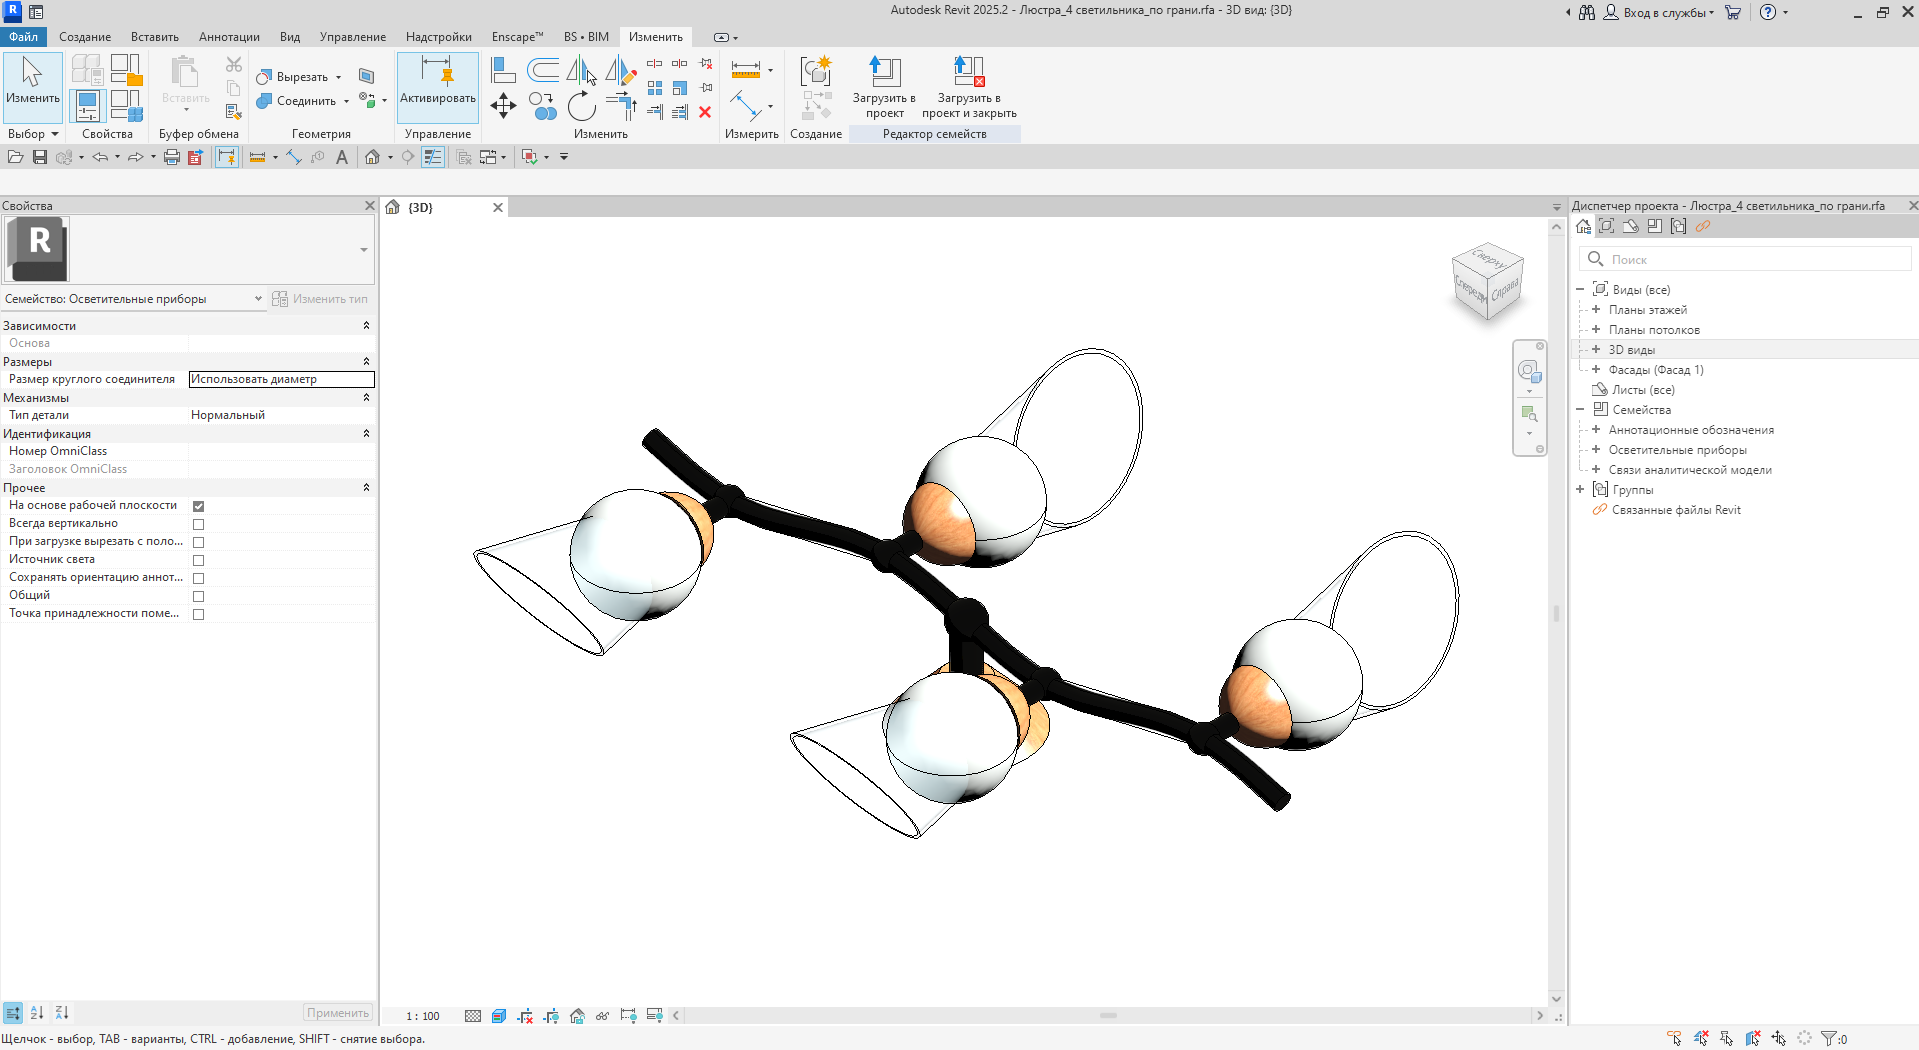
Task: Switch to the 'Аннотации' ribbon tab
Action: 229,37
